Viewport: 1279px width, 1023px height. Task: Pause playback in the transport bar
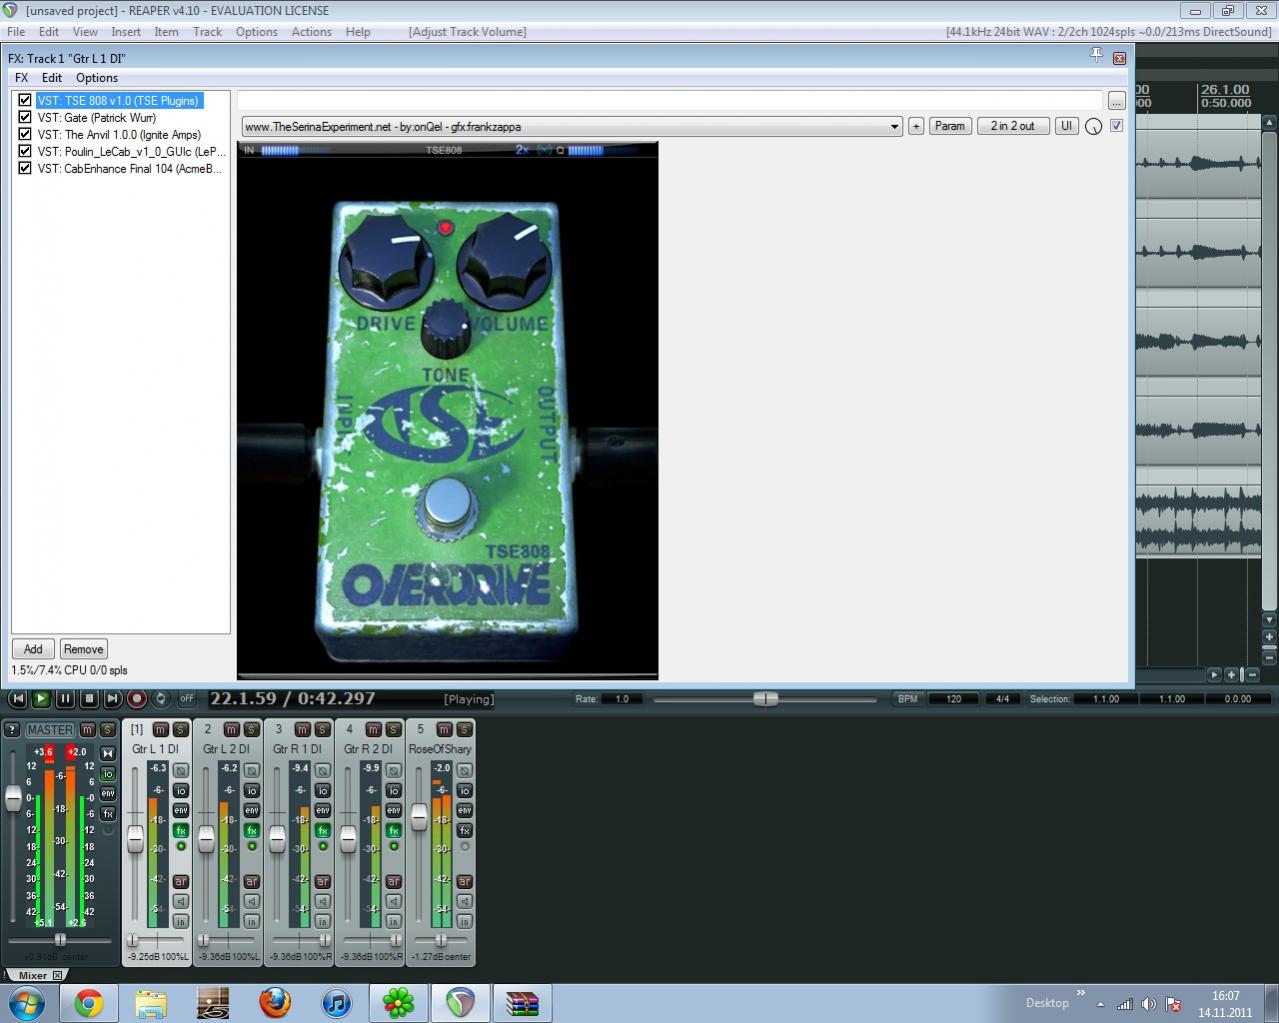click(65, 699)
